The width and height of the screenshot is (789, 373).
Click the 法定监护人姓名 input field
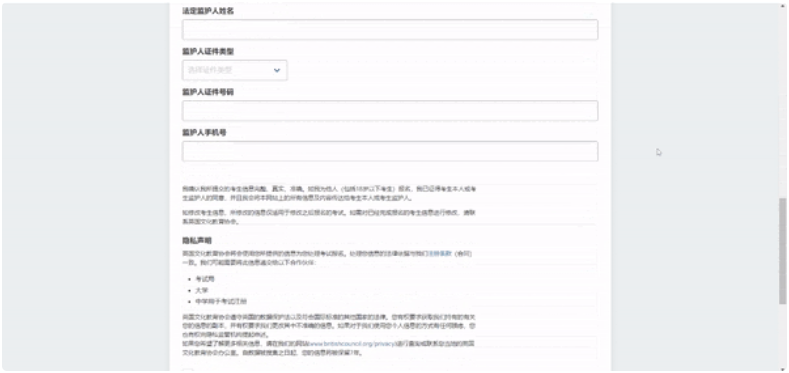click(390, 30)
